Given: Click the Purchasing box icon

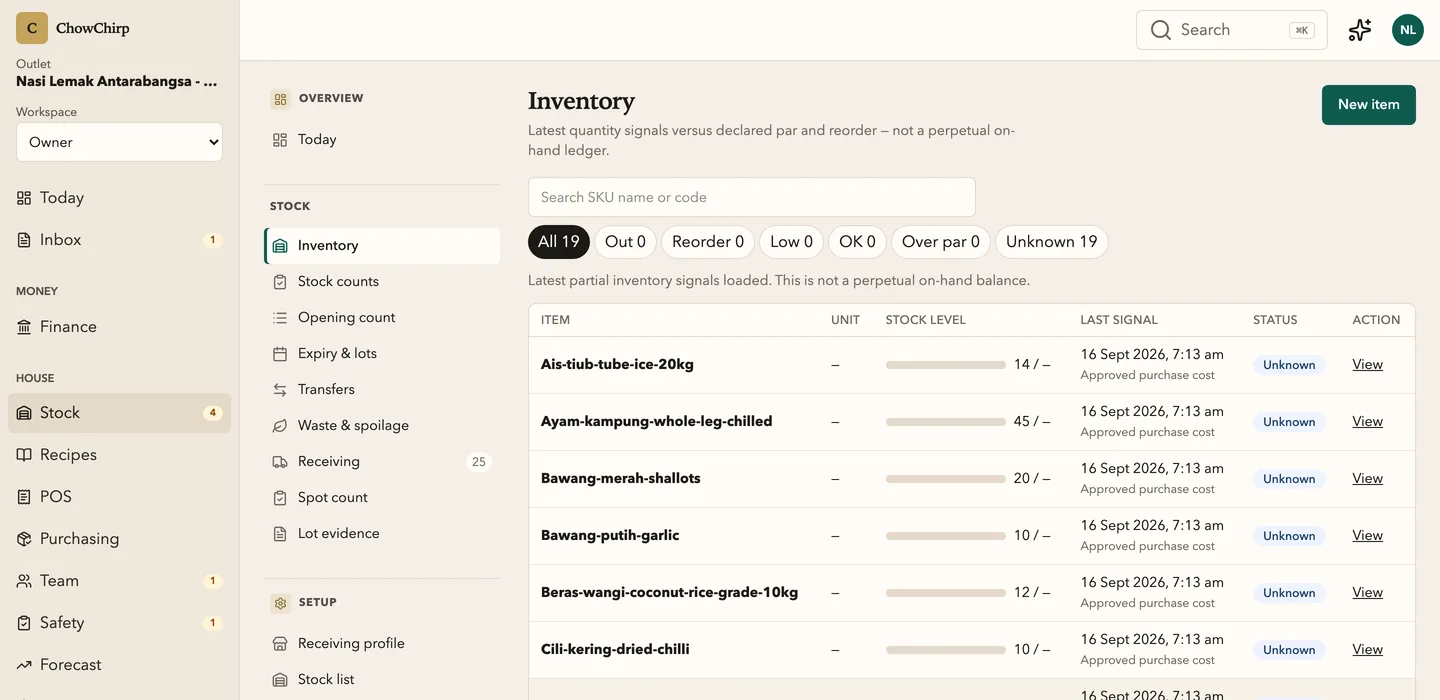Looking at the screenshot, I should (24, 539).
